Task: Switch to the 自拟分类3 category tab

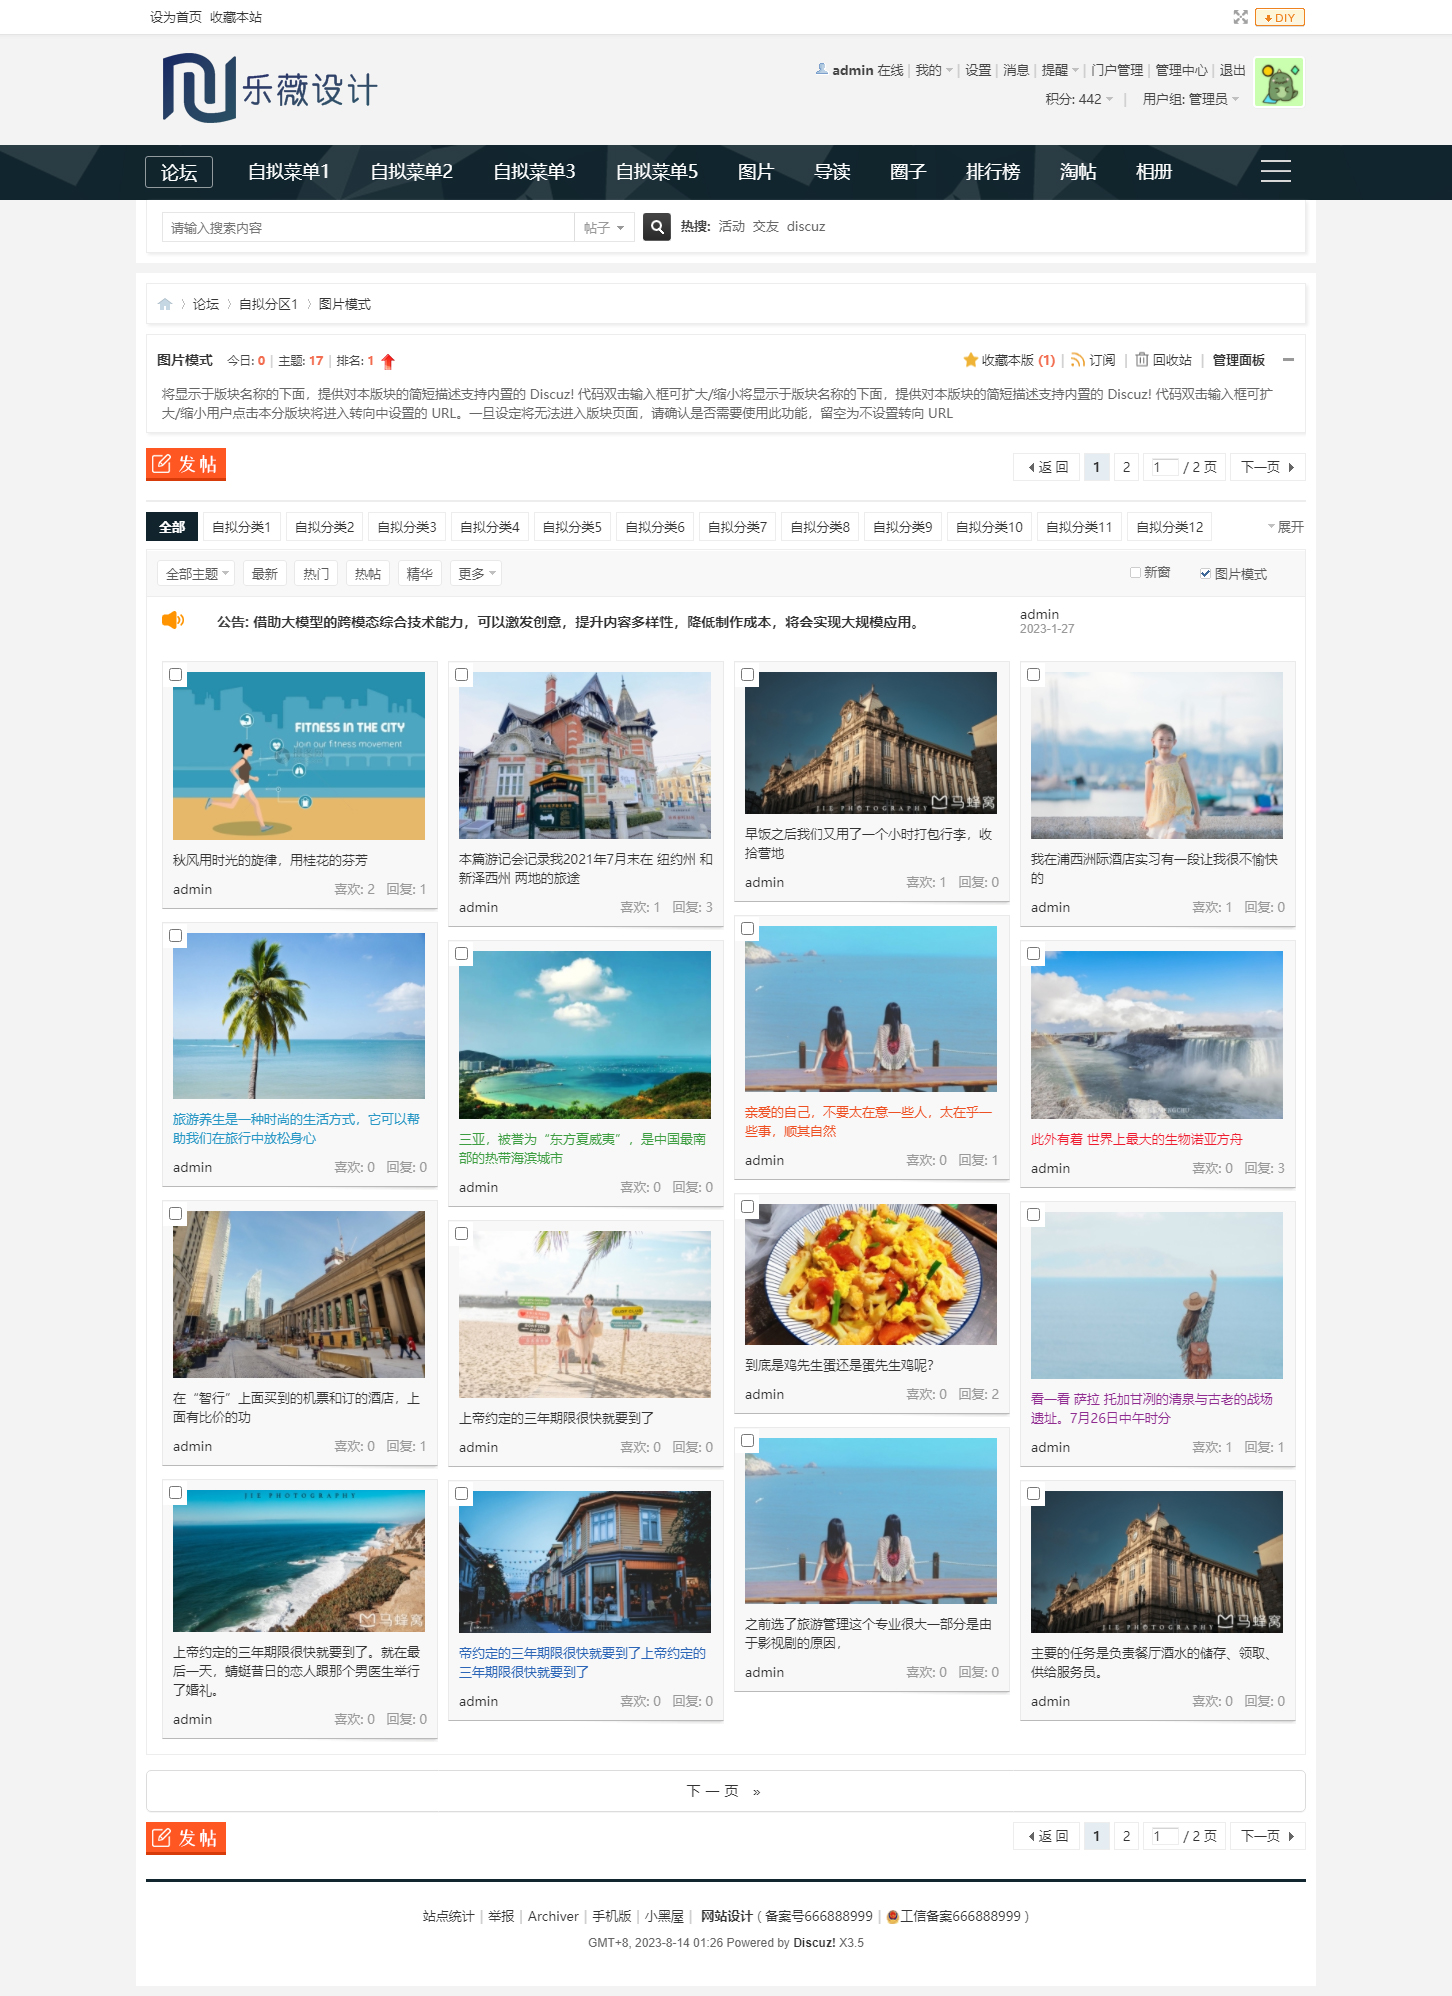Action: (x=407, y=527)
